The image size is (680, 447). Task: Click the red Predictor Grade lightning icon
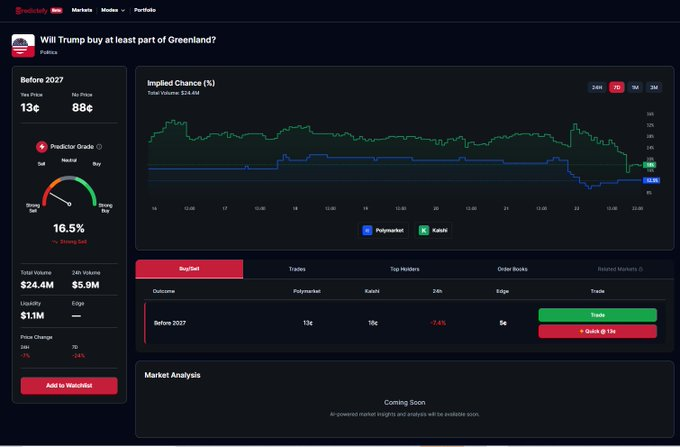tap(42, 146)
